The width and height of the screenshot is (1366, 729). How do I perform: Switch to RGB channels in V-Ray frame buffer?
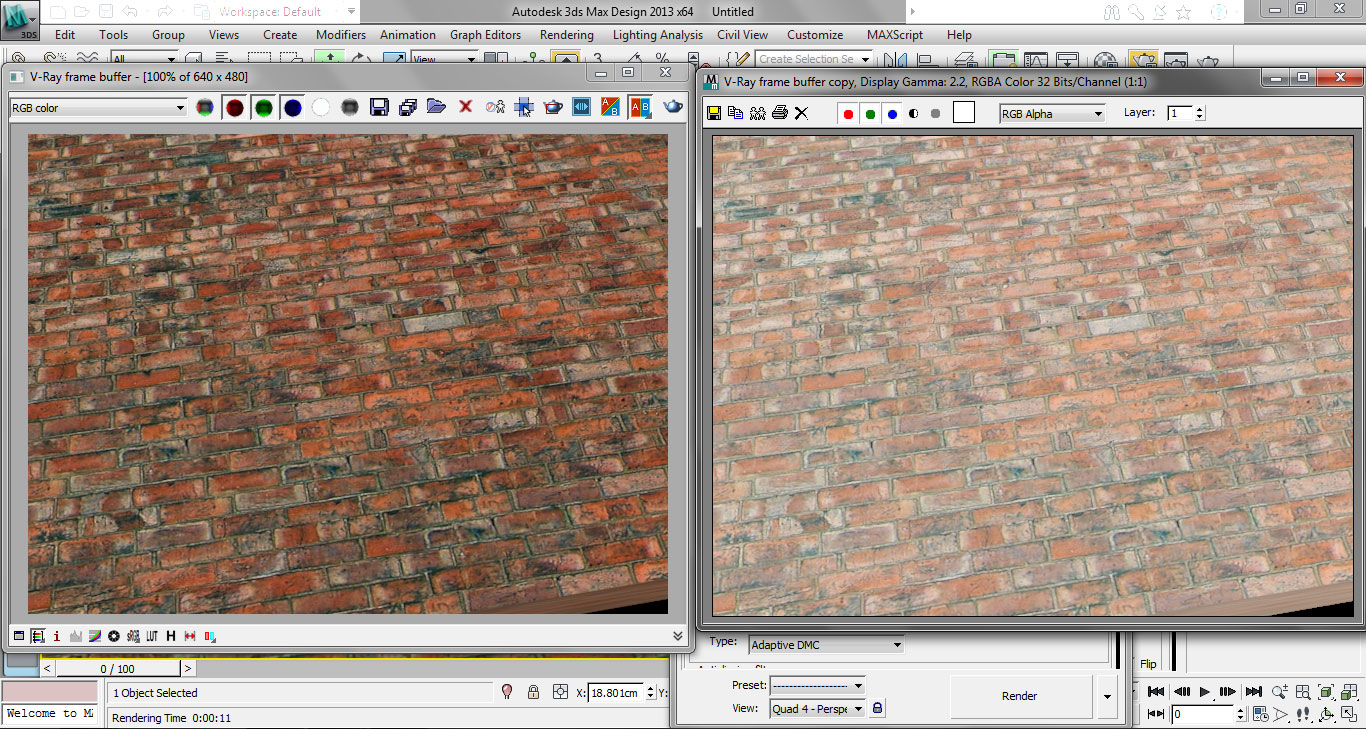coord(204,107)
